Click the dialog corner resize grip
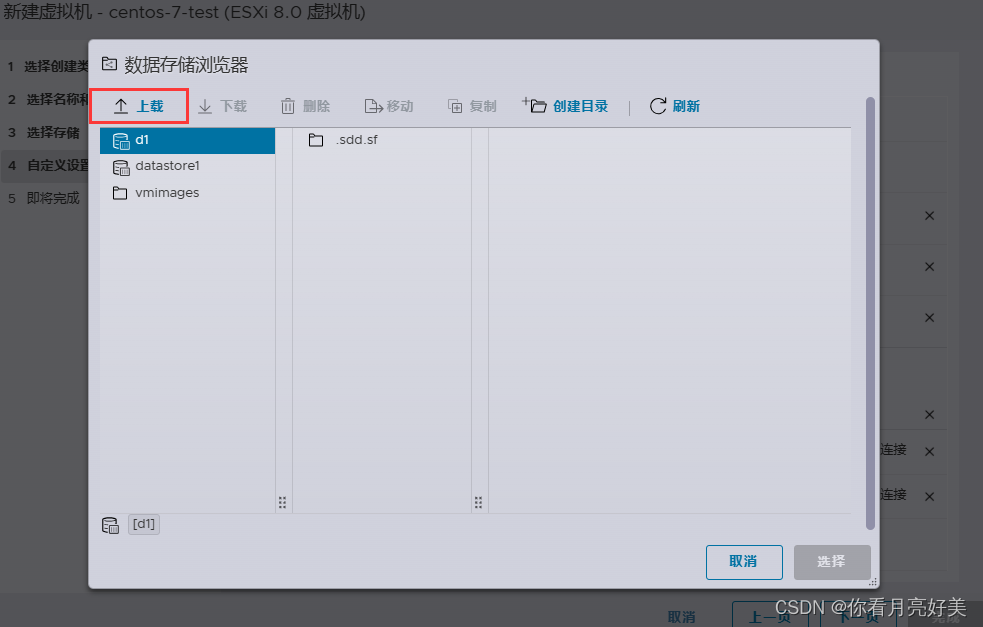Viewport: 983px width, 627px height. 873,582
